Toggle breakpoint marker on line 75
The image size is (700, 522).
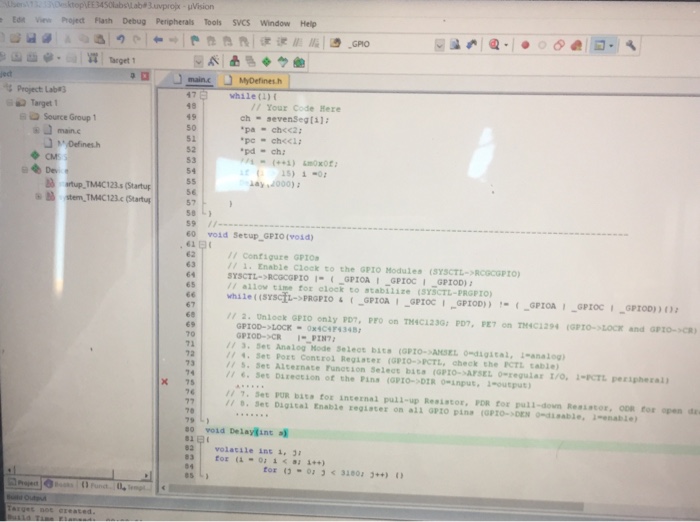165,381
